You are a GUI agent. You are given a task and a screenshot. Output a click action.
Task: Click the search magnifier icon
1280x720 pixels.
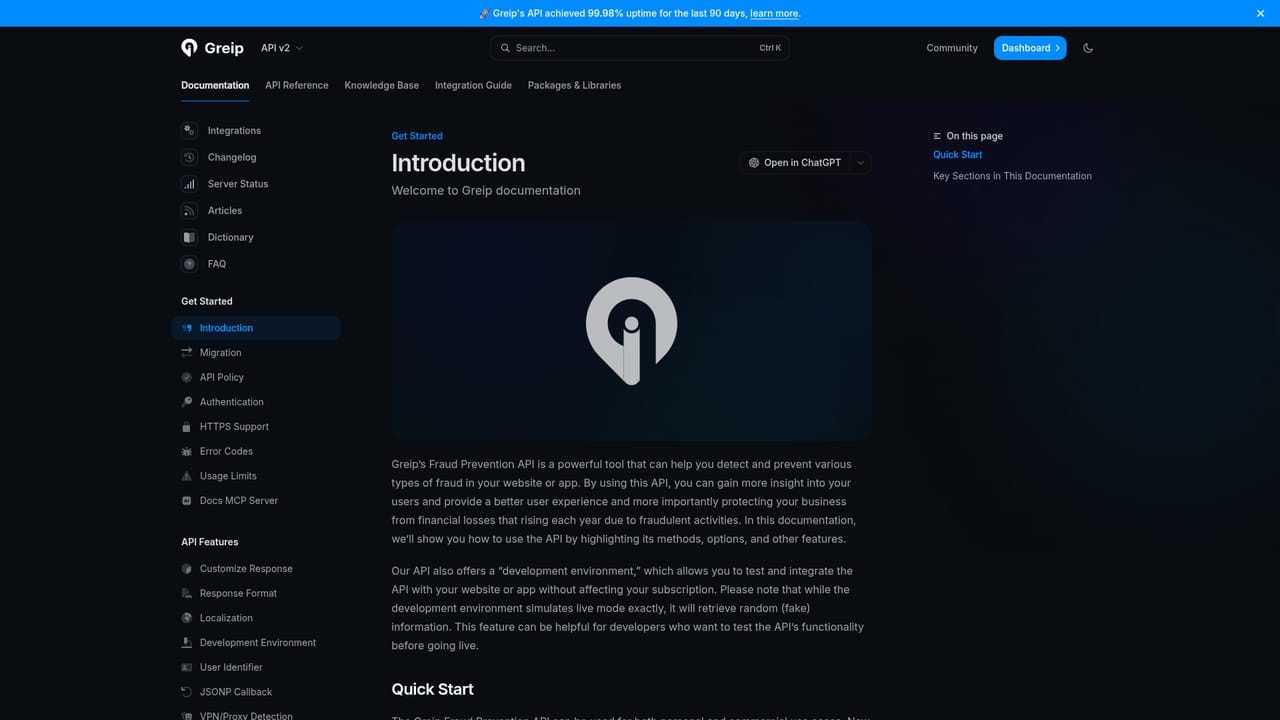tap(506, 48)
